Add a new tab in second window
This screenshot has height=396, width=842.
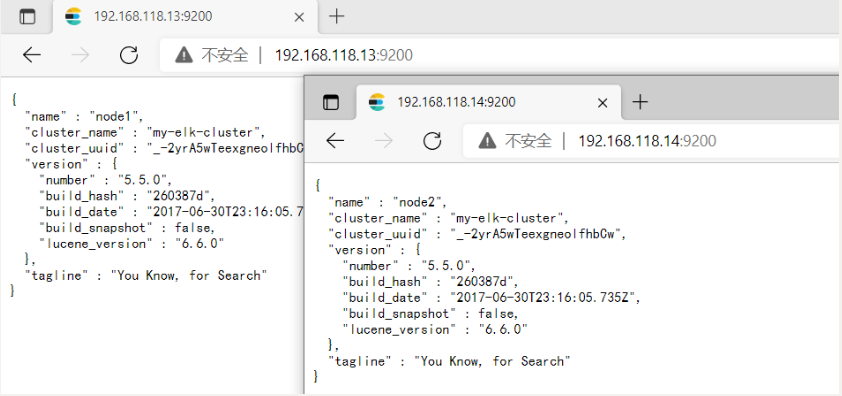pyautogui.click(x=640, y=102)
